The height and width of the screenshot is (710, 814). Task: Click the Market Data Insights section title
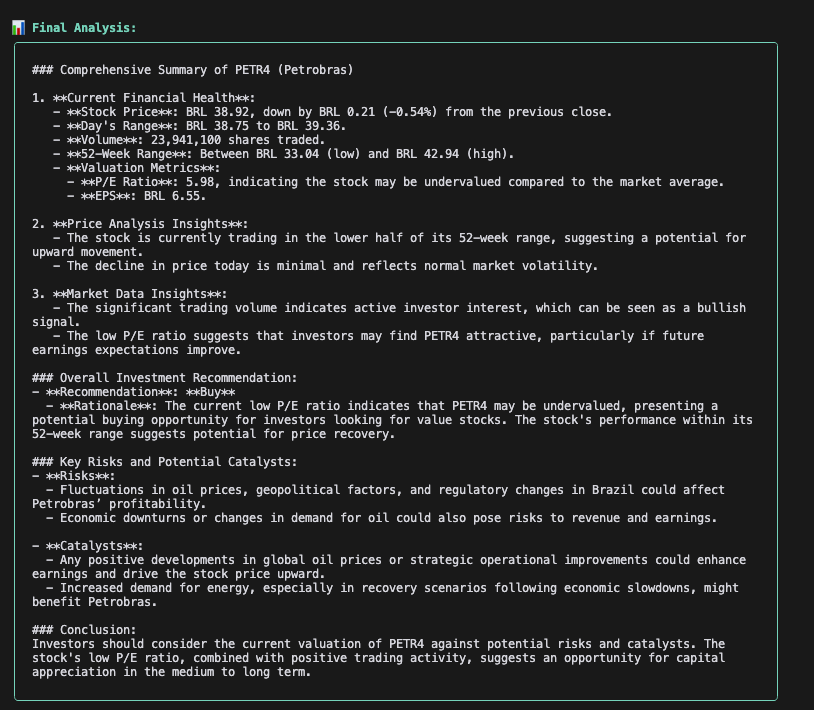coord(130,294)
